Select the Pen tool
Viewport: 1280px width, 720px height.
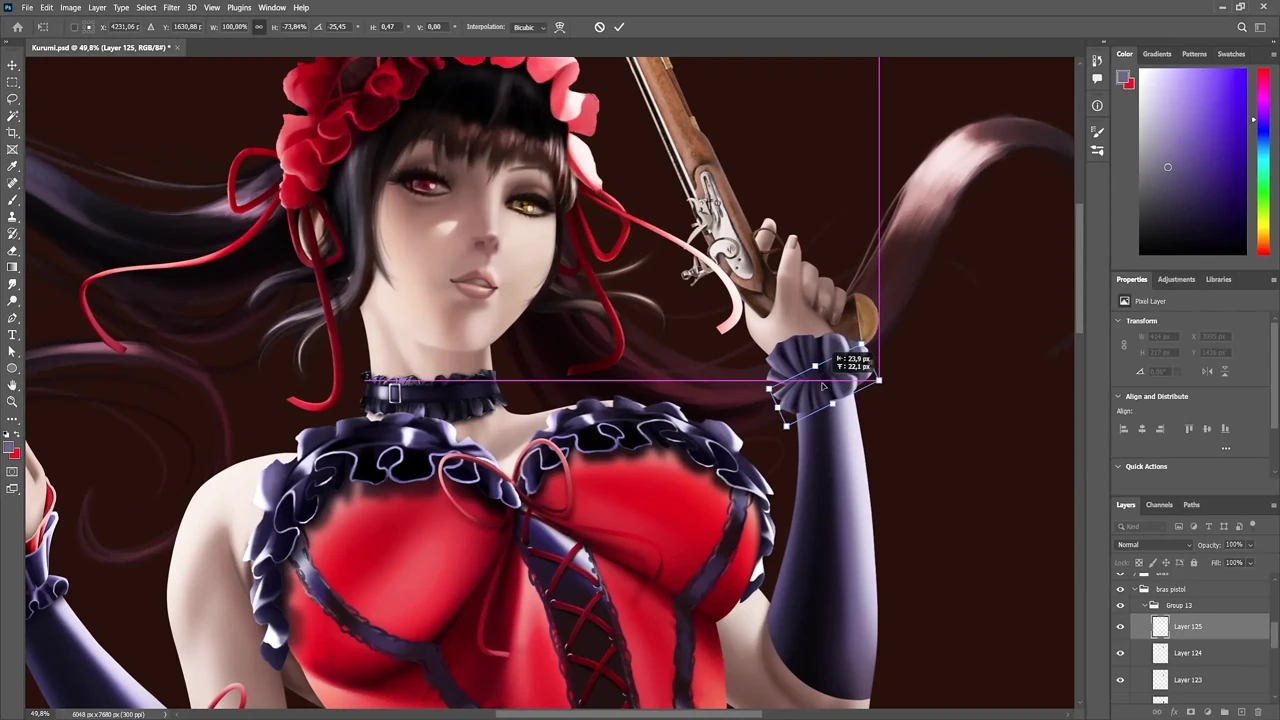tap(12, 318)
